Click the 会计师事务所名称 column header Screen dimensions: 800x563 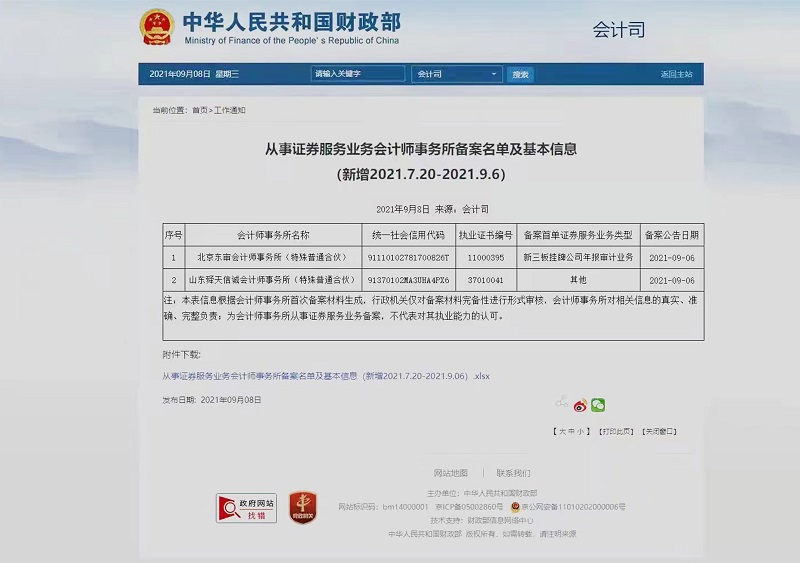pos(273,235)
